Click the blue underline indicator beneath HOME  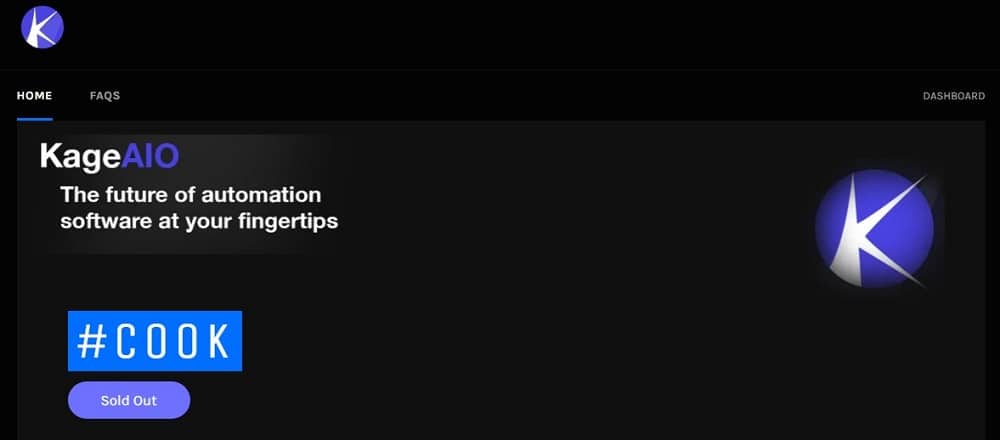click(34, 119)
